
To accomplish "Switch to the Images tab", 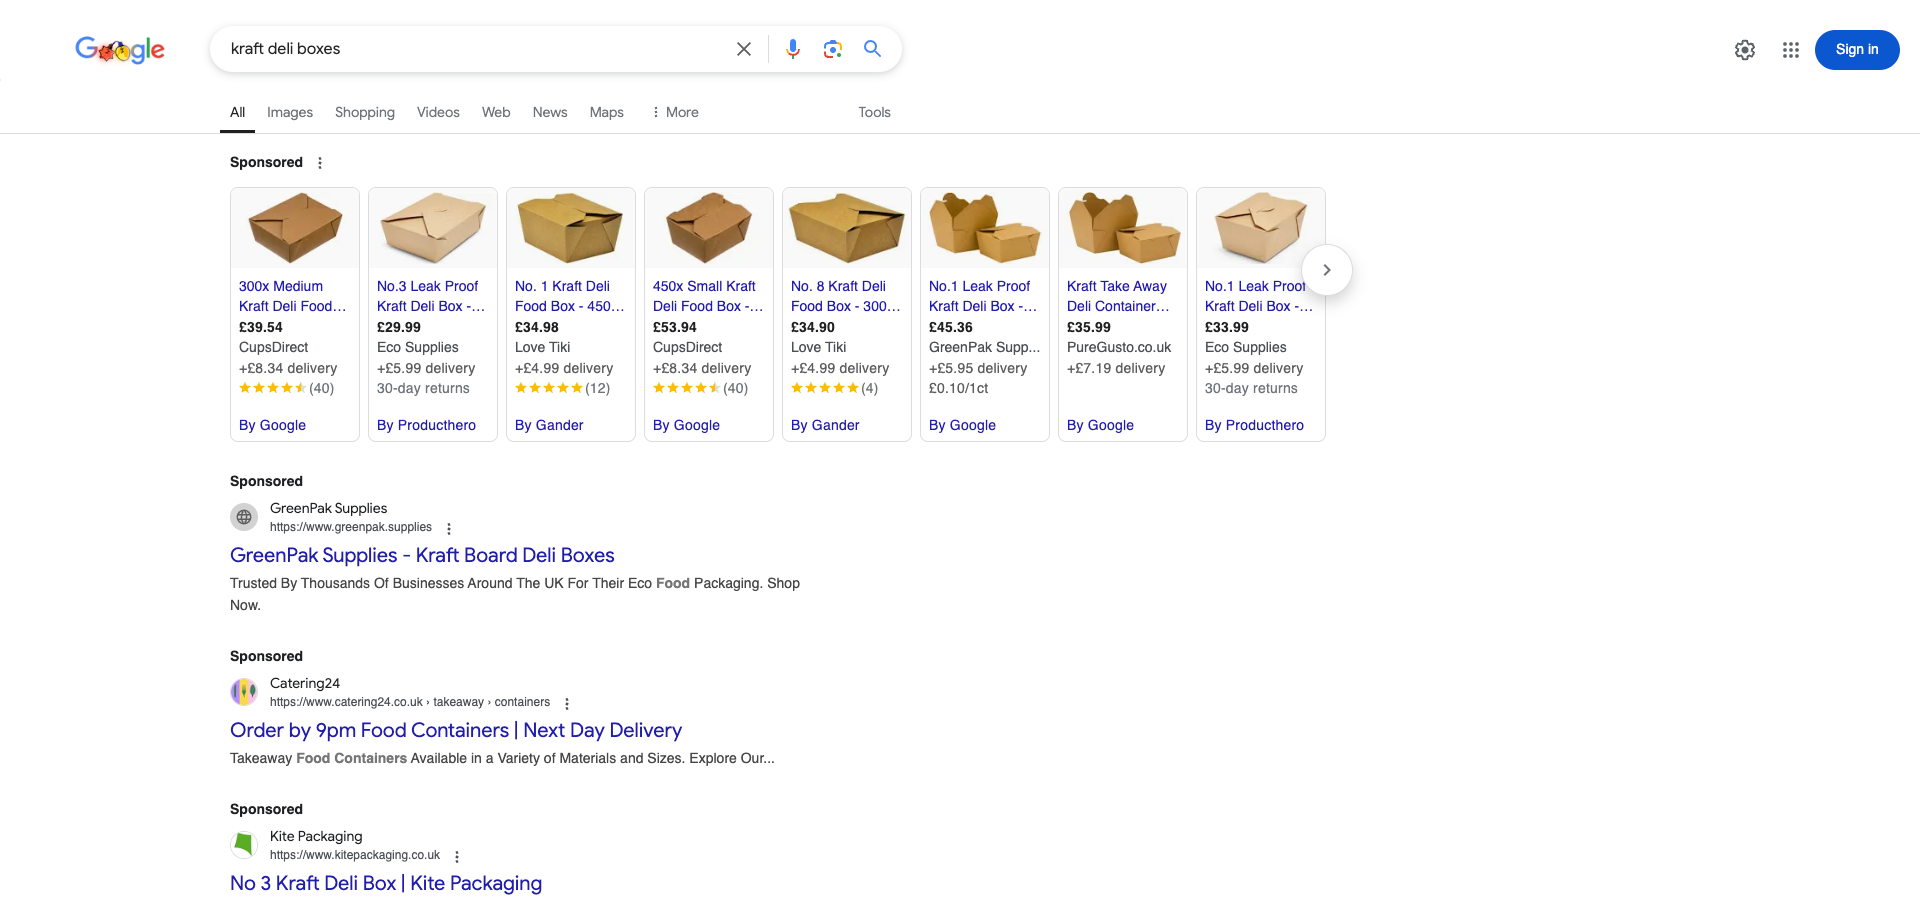I will click(x=290, y=112).
